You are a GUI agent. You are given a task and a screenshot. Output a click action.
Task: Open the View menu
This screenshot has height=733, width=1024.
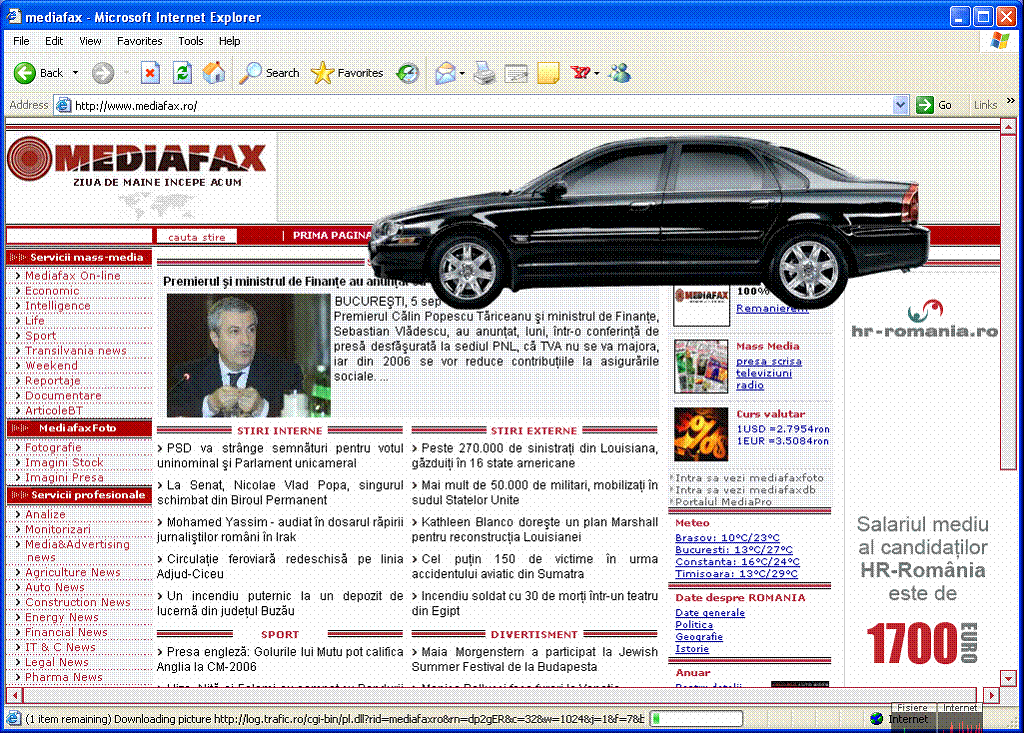(90, 41)
